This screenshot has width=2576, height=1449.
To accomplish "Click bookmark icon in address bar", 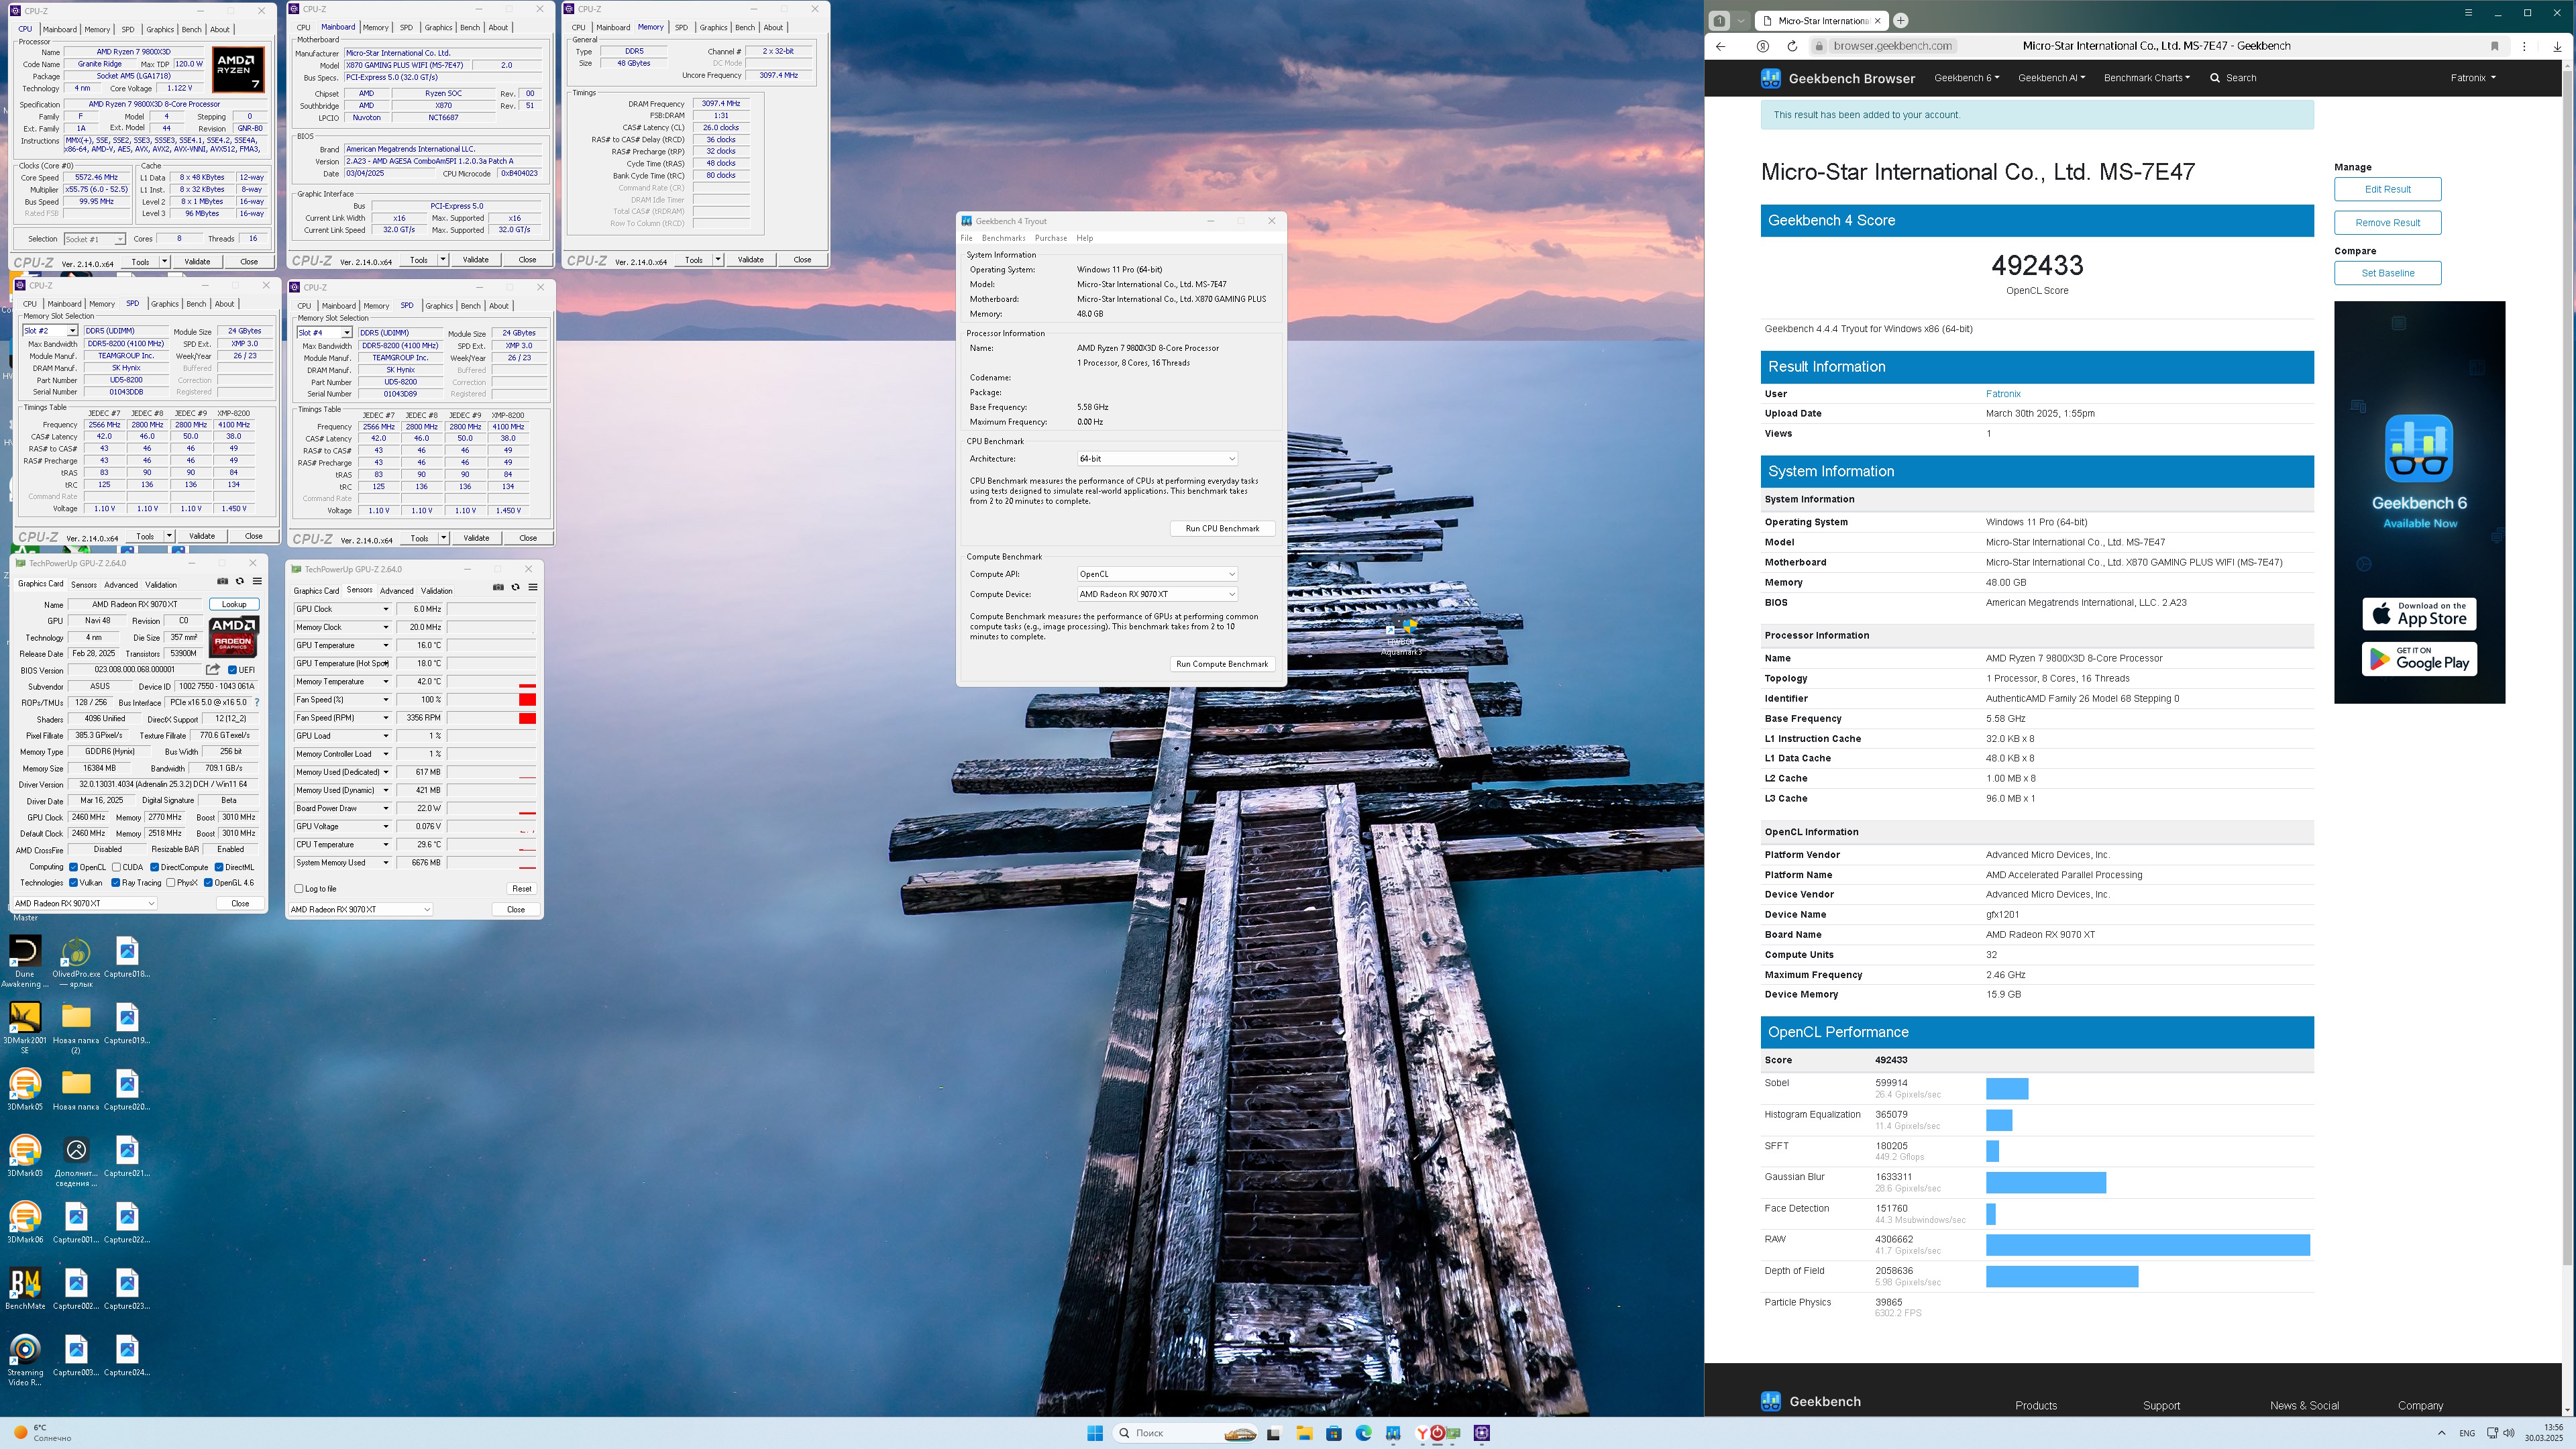I will pos(2495,46).
